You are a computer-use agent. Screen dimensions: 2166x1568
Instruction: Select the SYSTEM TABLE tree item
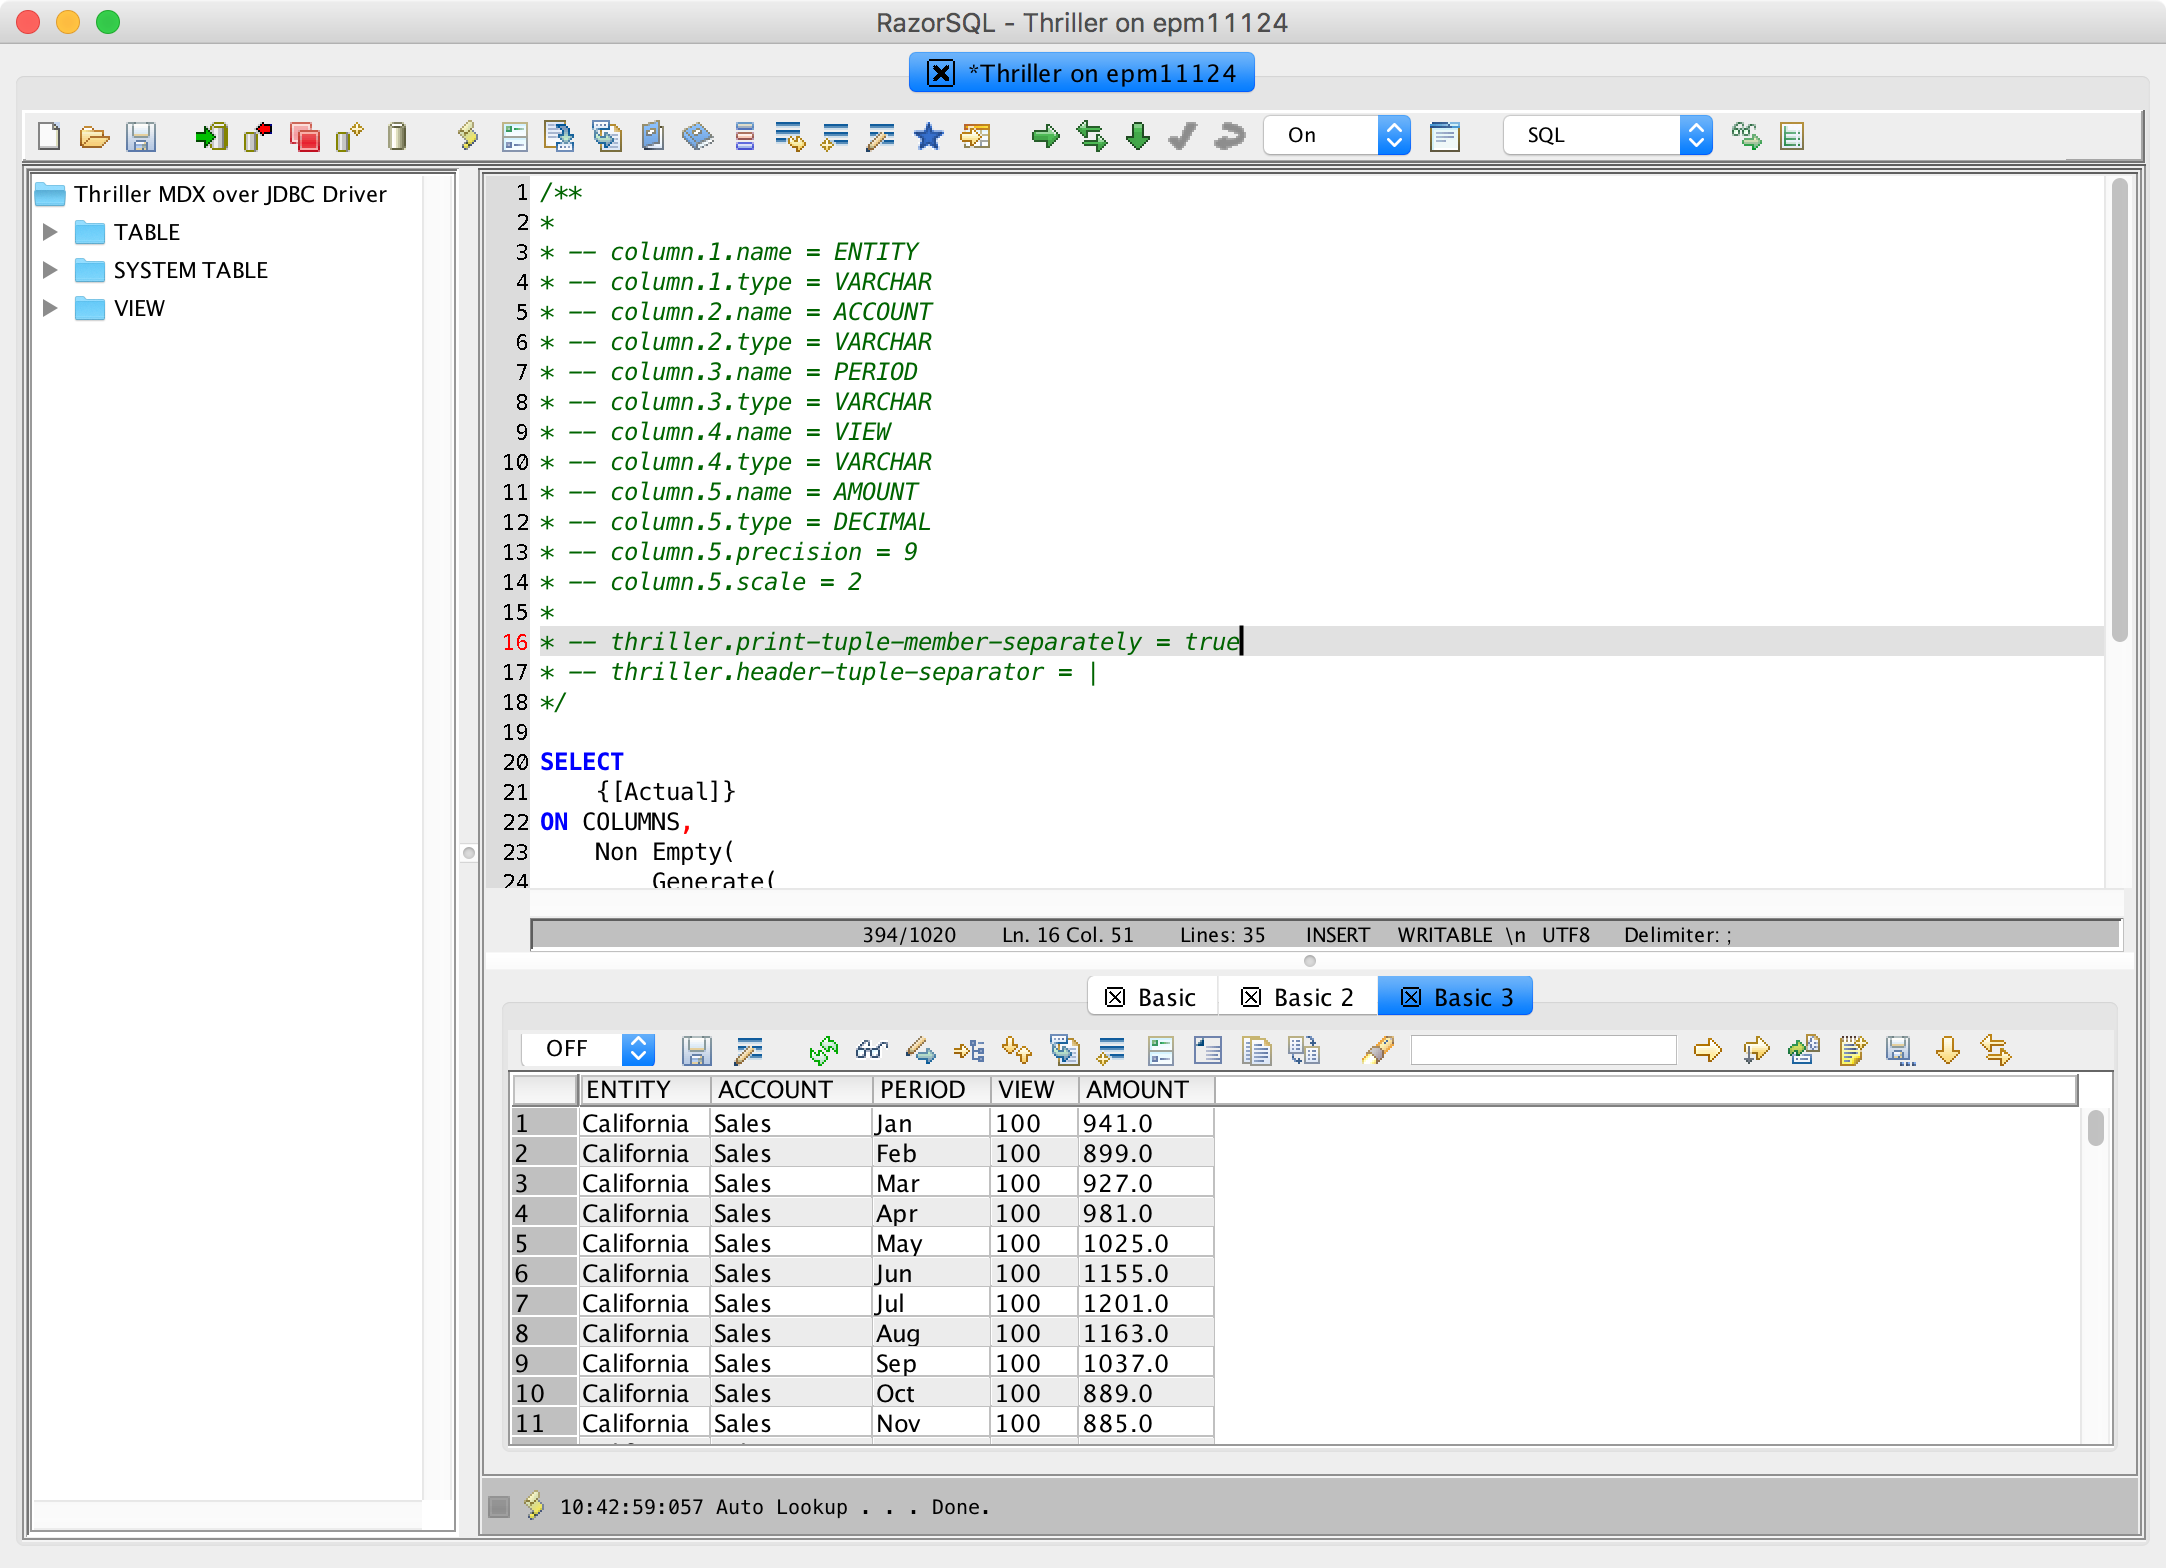coord(190,270)
